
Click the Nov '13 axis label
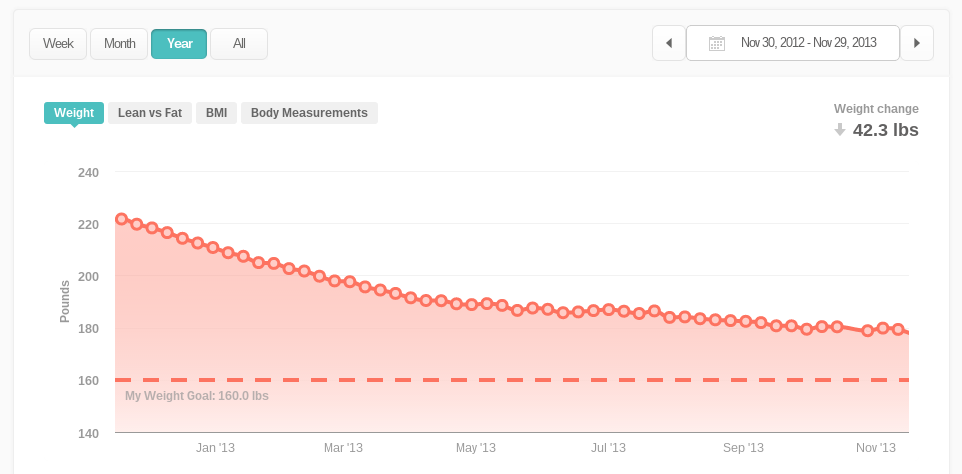click(876, 448)
